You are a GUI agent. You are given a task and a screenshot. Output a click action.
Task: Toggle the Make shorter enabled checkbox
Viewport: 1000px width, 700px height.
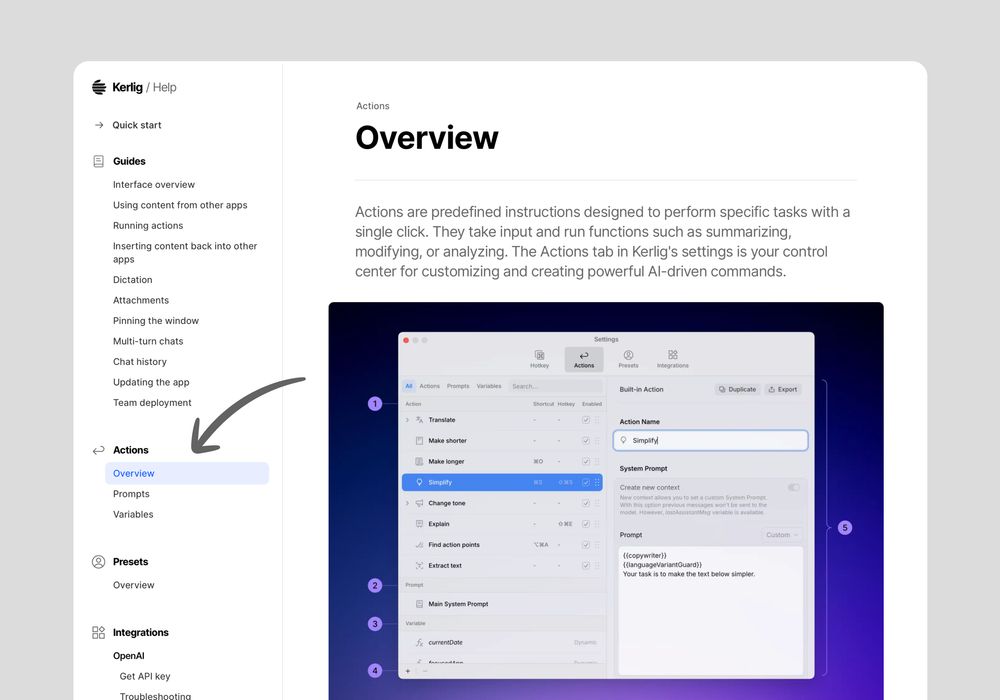(585, 441)
